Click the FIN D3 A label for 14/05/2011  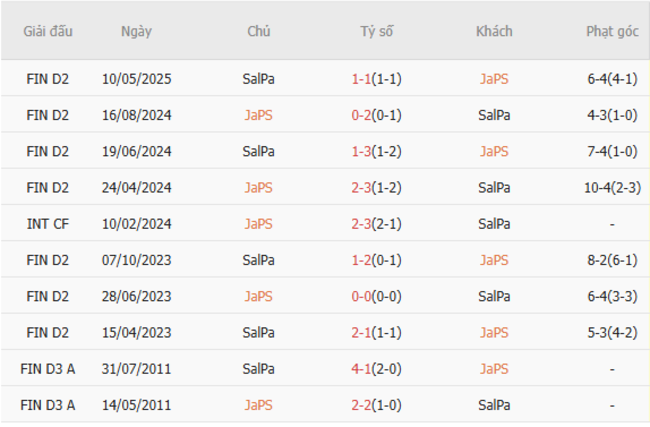[x=48, y=405]
